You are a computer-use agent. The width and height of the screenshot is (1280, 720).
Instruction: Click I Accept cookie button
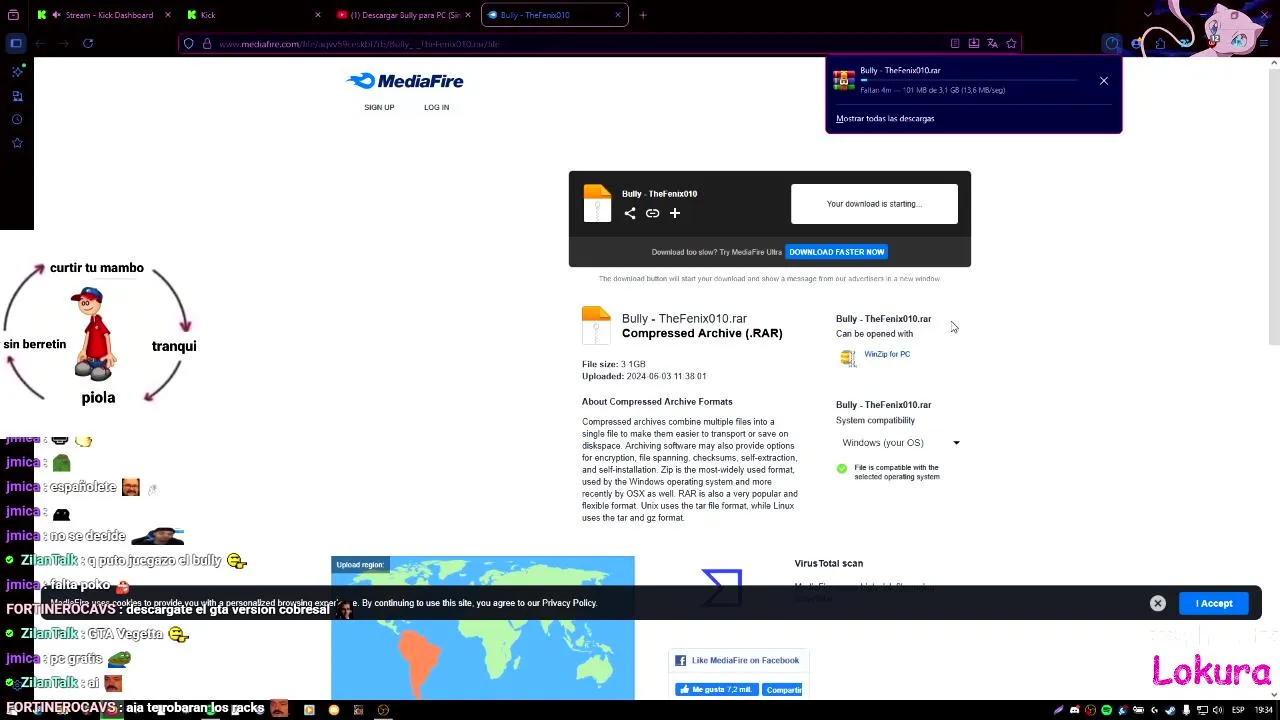(x=1214, y=603)
